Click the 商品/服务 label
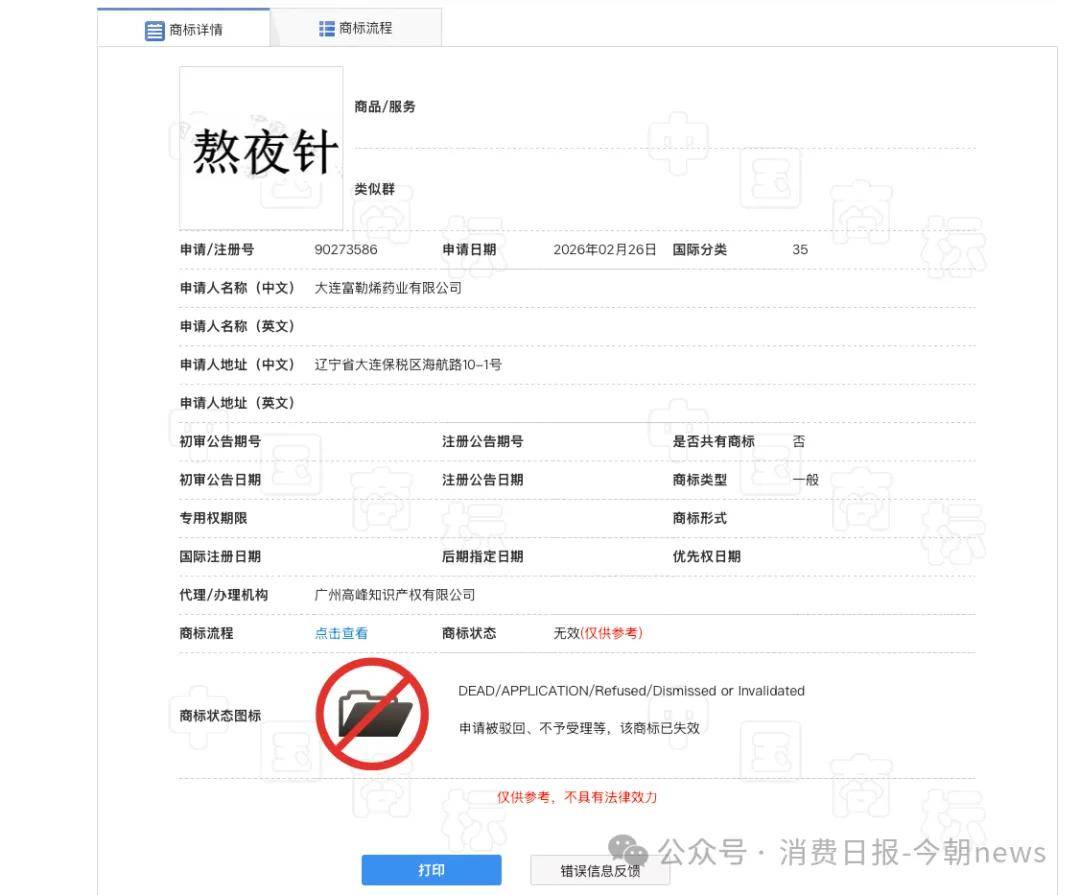This screenshot has width=1080, height=895. coord(385,107)
